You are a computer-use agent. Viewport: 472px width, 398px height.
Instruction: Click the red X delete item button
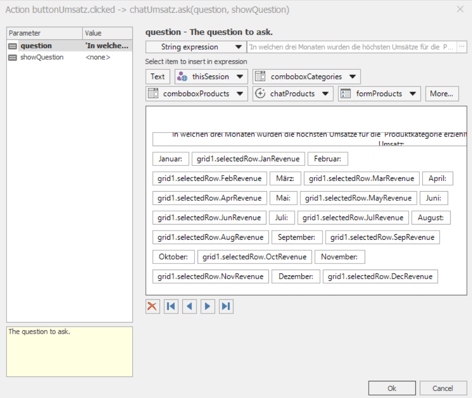pyautogui.click(x=152, y=306)
